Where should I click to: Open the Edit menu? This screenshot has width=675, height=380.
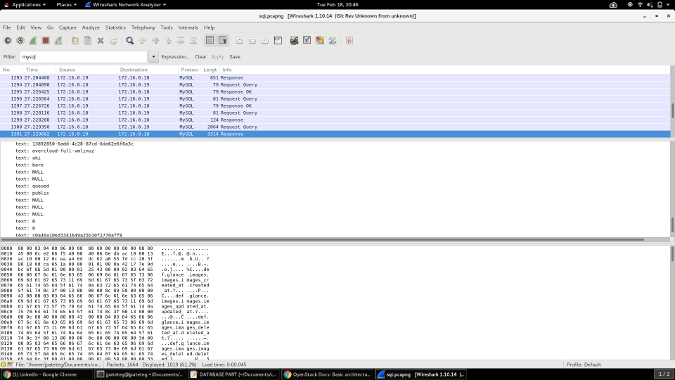coord(21,28)
